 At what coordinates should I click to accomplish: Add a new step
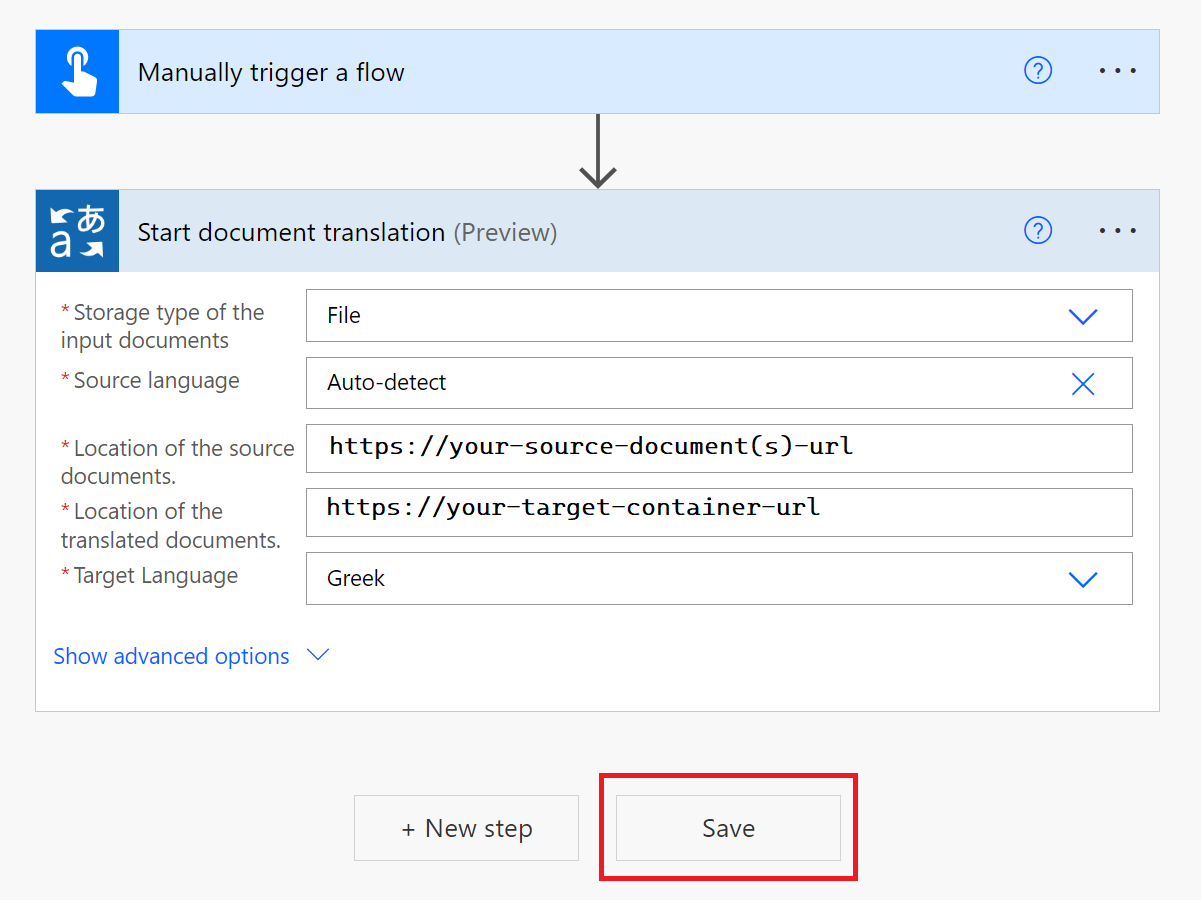point(466,827)
